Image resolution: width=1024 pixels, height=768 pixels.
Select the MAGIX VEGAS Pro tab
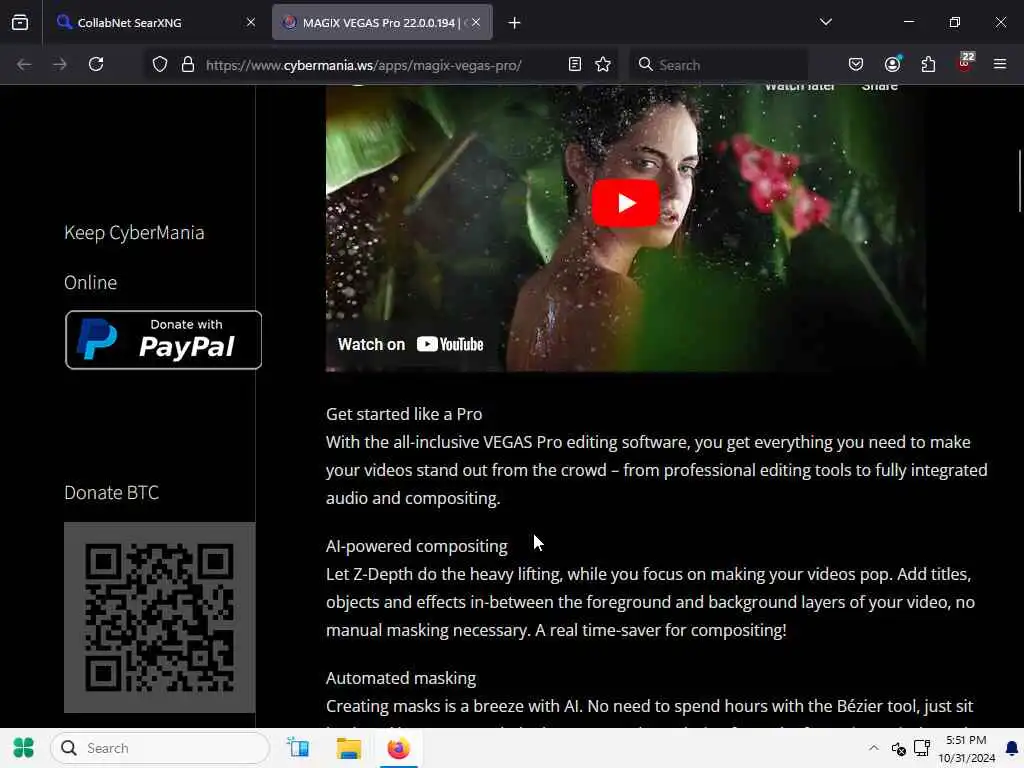(x=382, y=23)
